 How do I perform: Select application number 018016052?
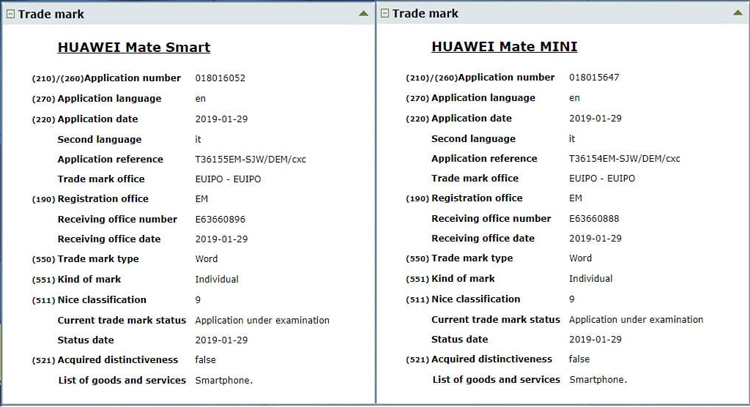pos(220,78)
